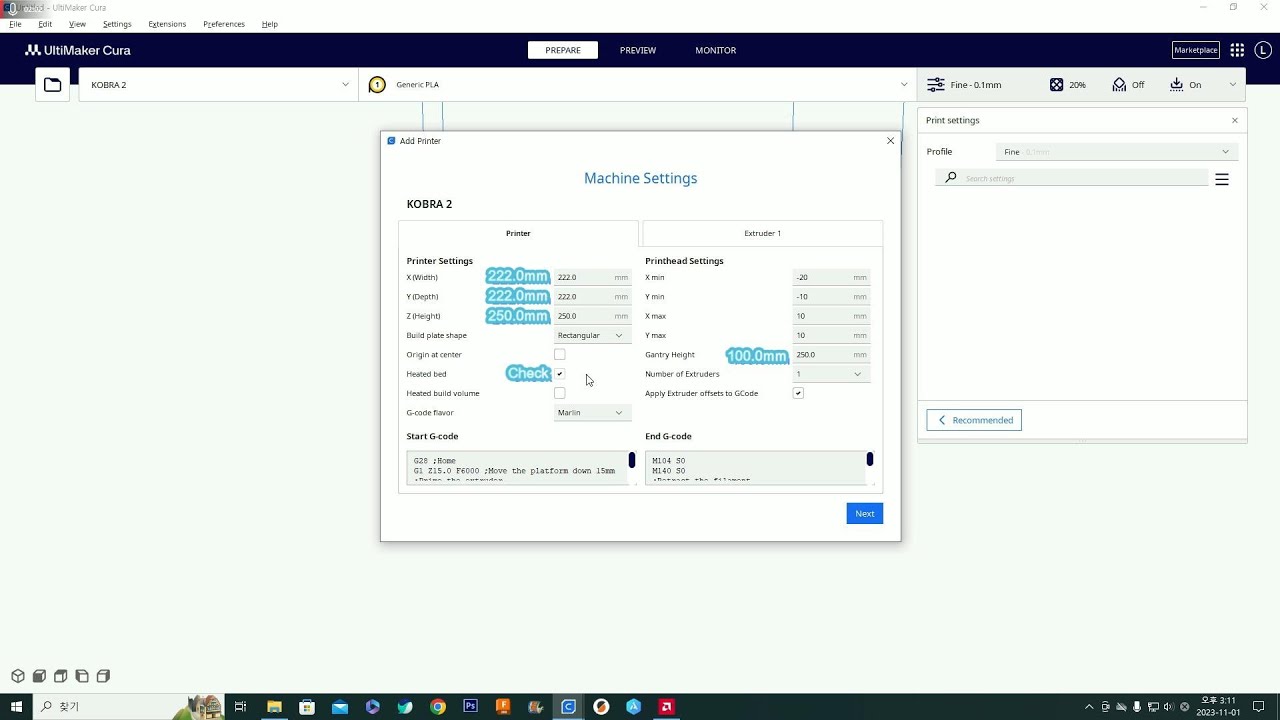Image resolution: width=1280 pixels, height=720 pixels.
Task: Switch to MONITOR stage
Action: point(716,50)
